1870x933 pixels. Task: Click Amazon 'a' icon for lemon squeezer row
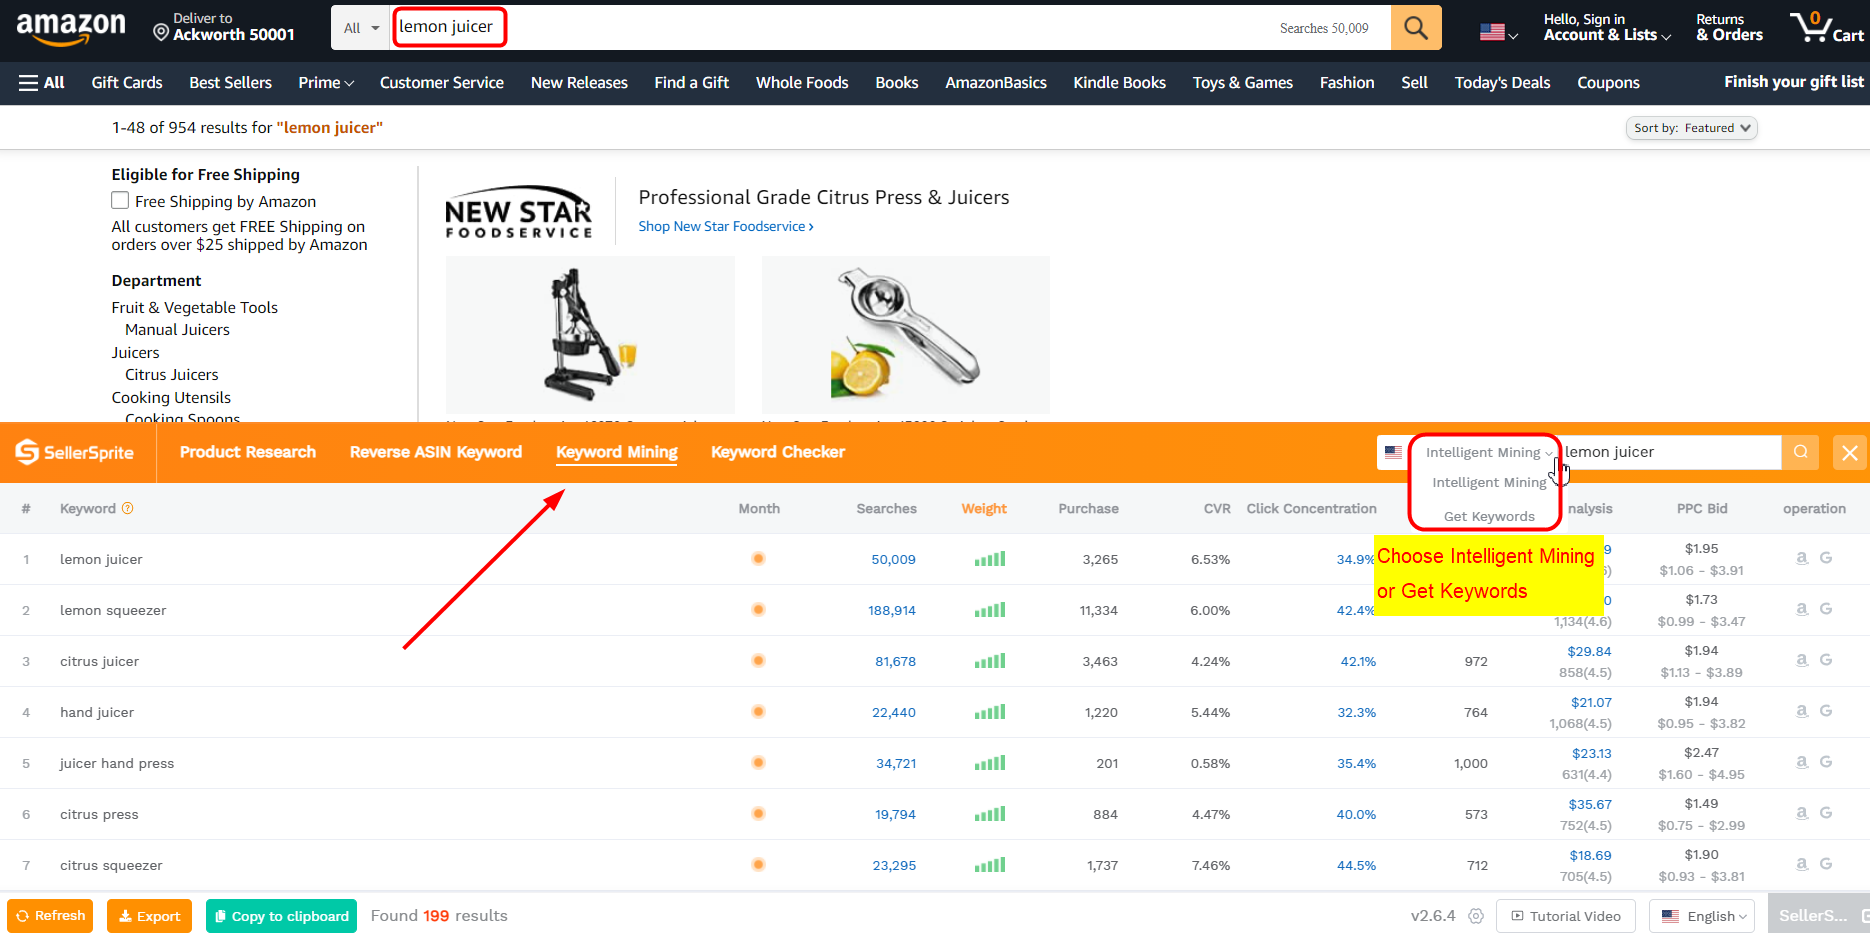[x=1802, y=609]
